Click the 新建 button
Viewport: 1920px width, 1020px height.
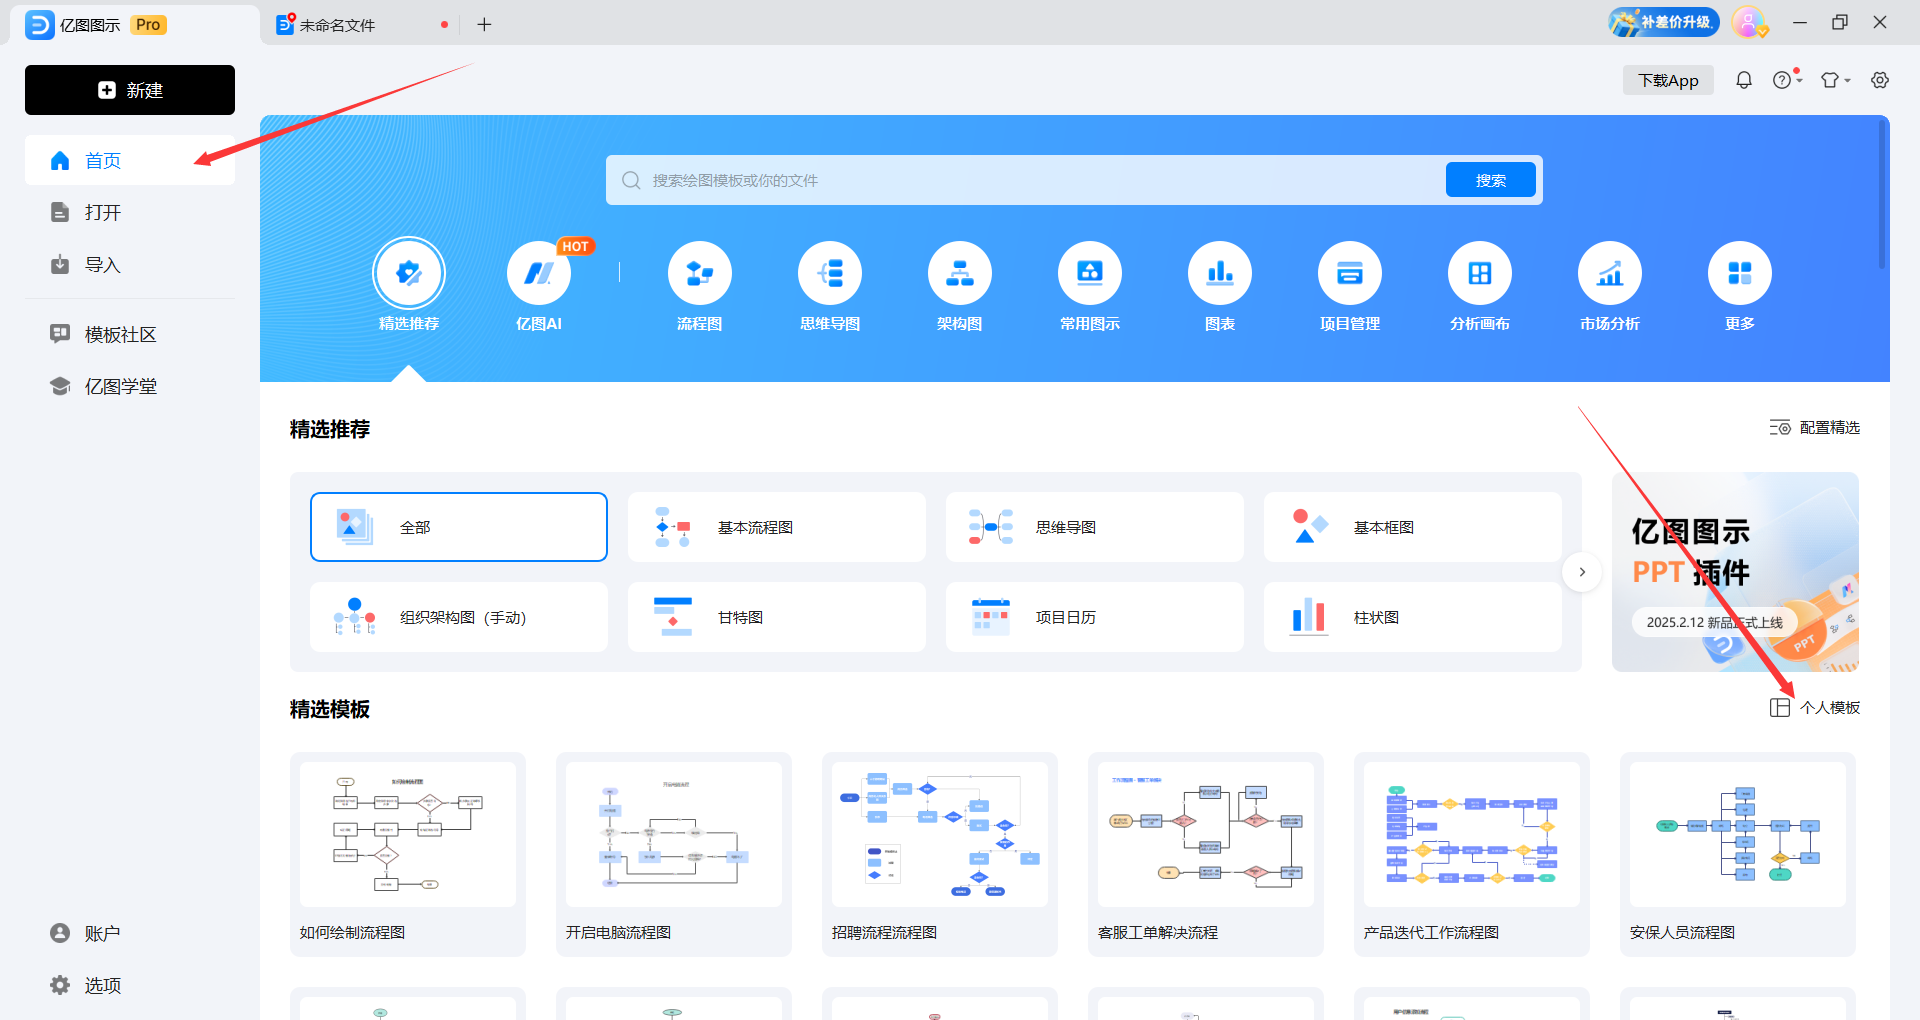(x=130, y=90)
